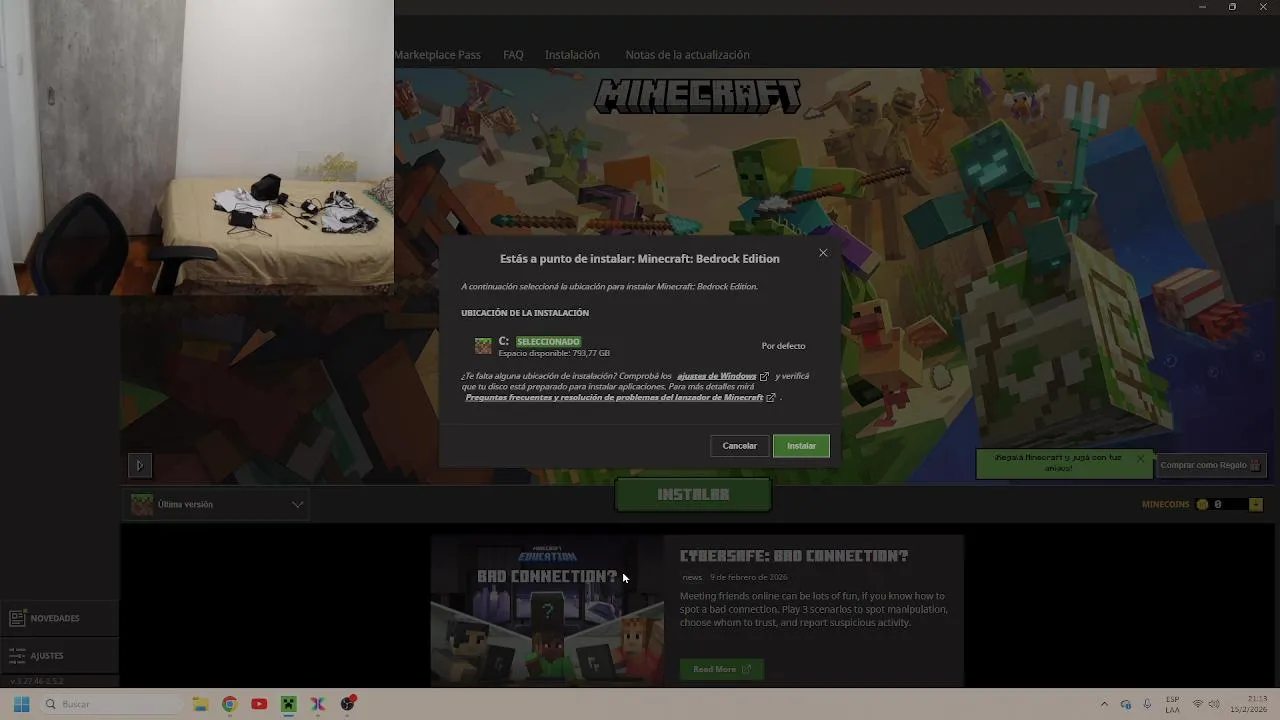Click the Comprar como Regalo button
Image resolution: width=1280 pixels, height=720 pixels.
coord(1212,465)
